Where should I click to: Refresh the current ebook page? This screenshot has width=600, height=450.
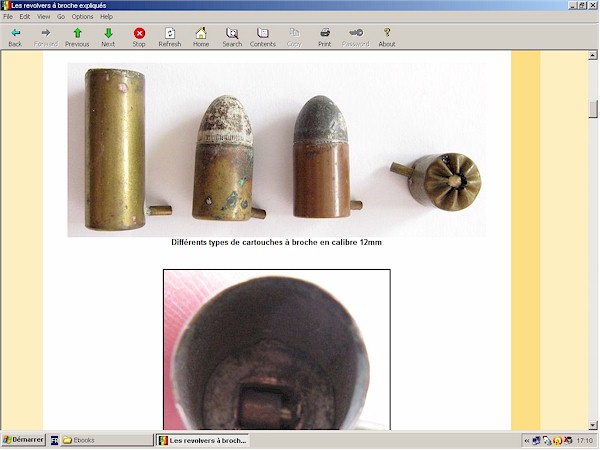[170, 38]
